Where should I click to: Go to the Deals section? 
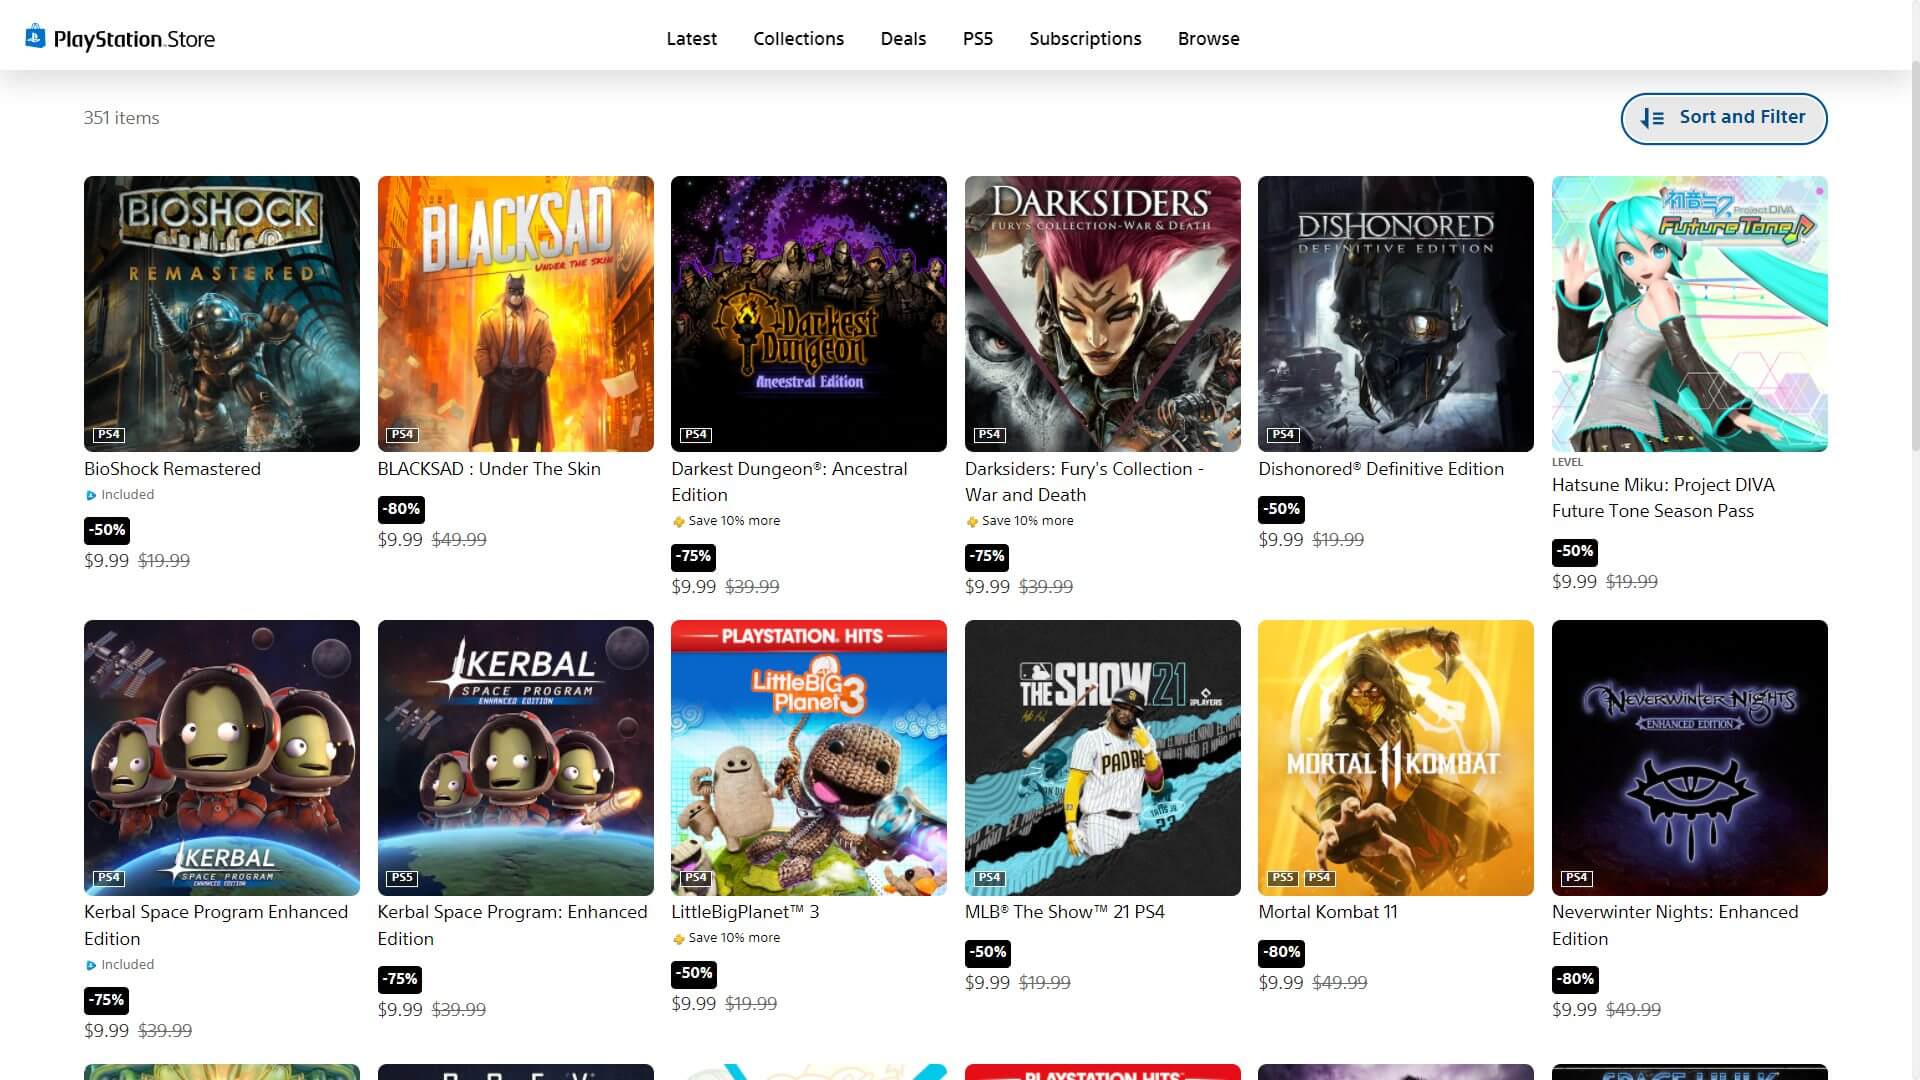[903, 39]
